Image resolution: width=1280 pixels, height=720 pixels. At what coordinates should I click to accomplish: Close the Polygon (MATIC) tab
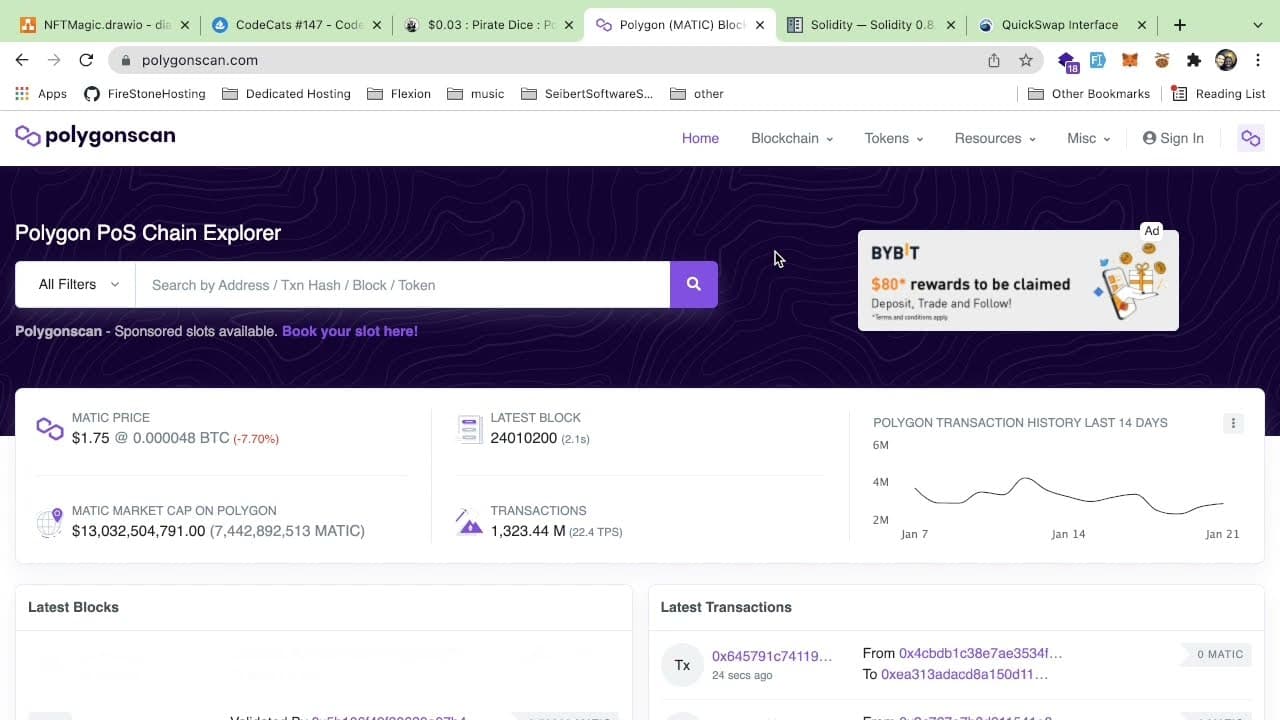760,25
